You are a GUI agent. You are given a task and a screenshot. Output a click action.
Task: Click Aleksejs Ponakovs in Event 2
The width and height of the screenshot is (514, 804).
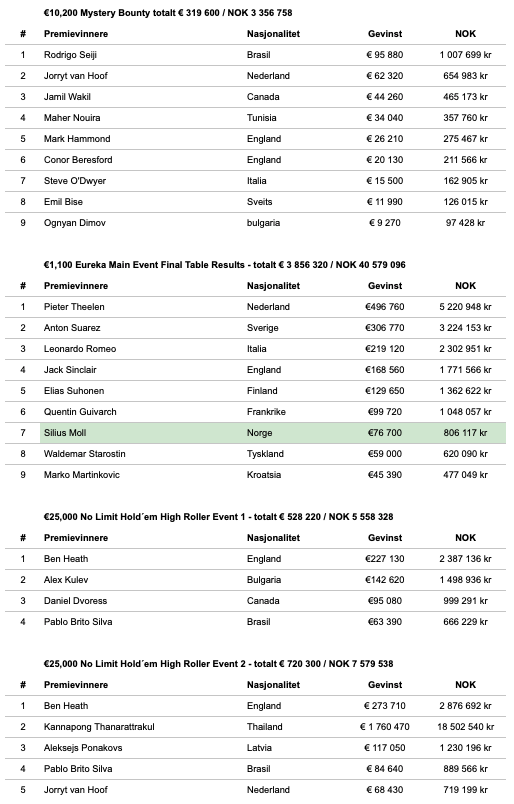[83, 748]
